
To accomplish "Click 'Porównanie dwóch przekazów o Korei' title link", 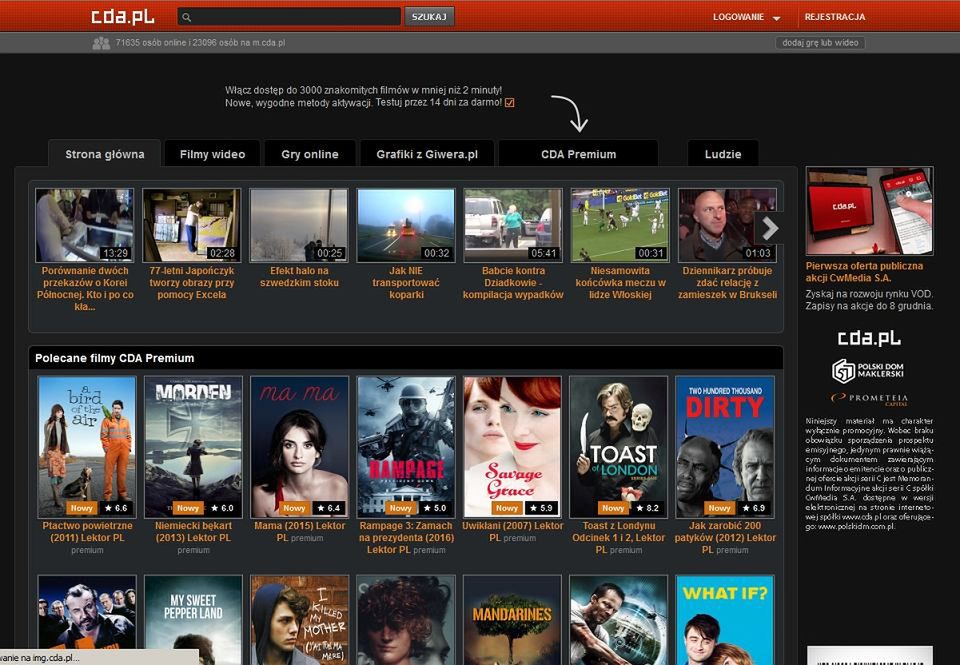I will pyautogui.click(x=84, y=288).
